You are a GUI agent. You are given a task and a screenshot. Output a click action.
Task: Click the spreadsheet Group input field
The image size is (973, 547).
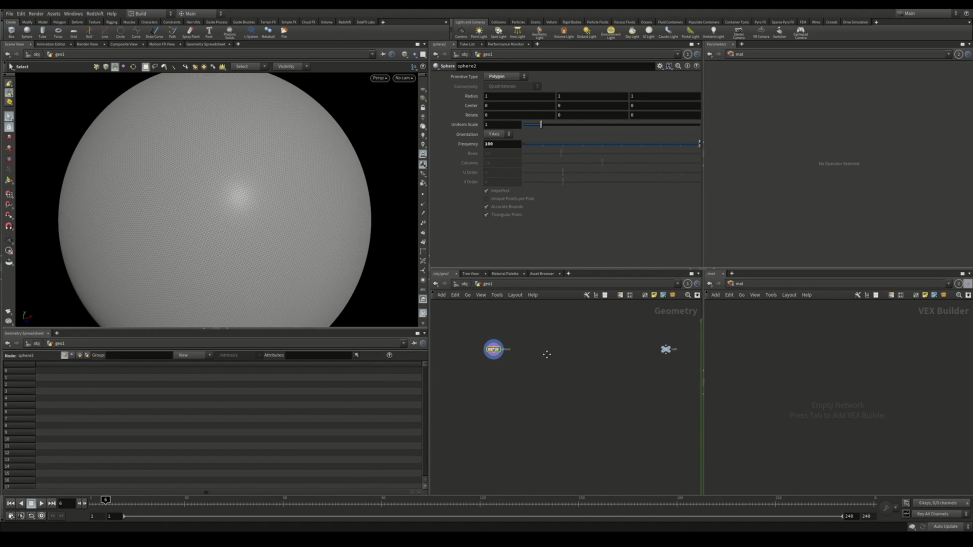[x=139, y=355]
